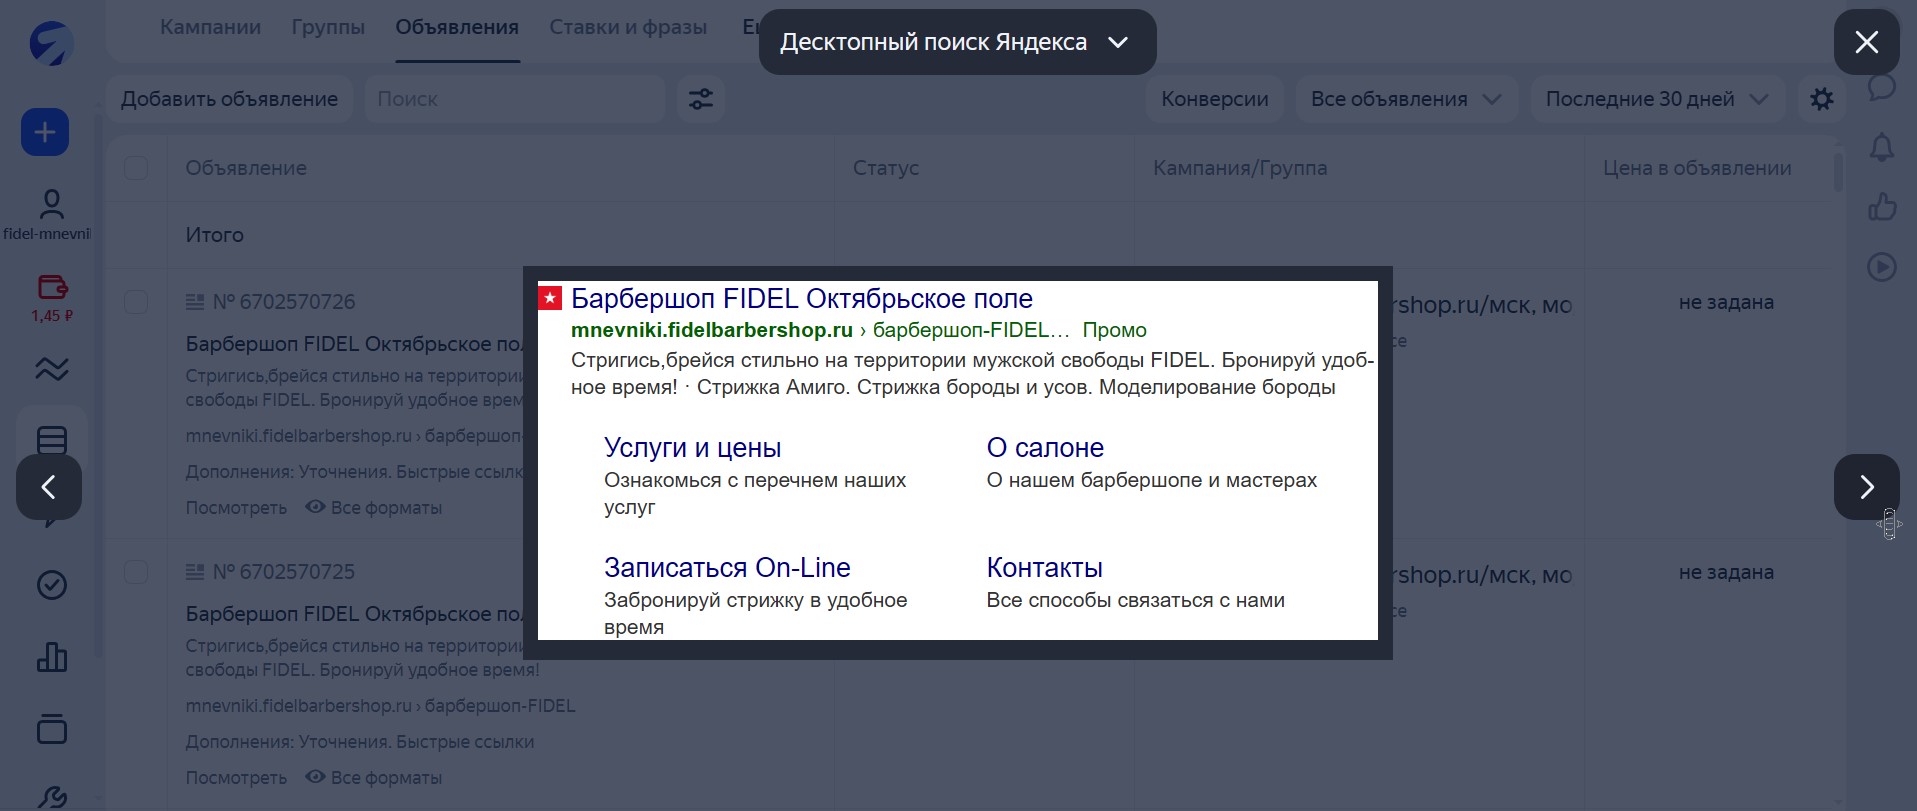
Task: Click the Конверсии button
Action: (1214, 99)
